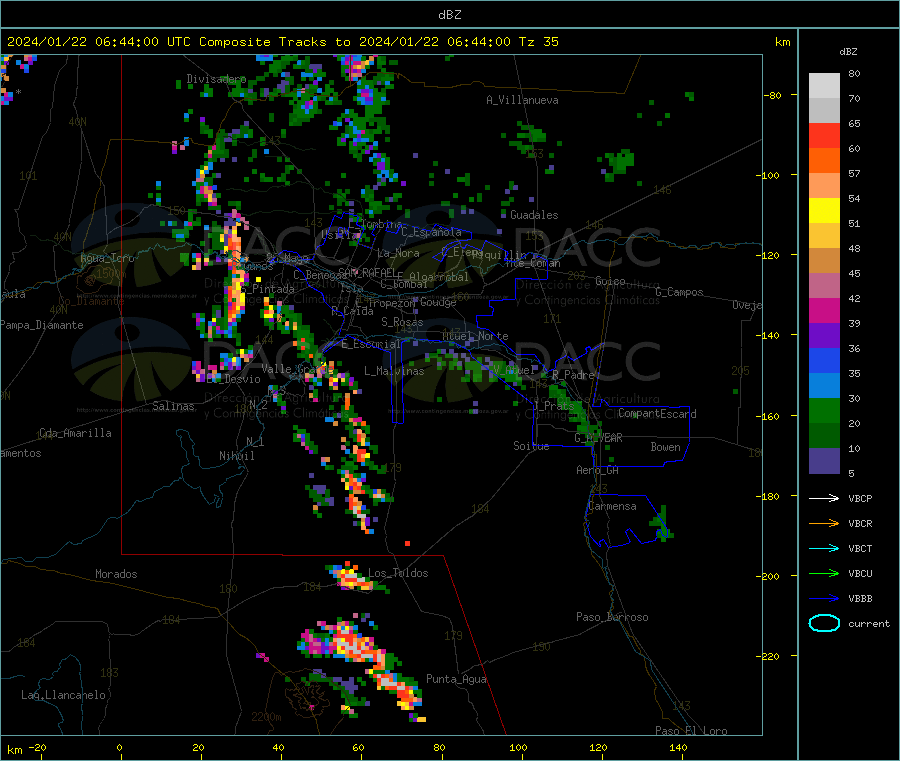The height and width of the screenshot is (761, 900).
Task: Select the 65-80 dBZ light gray swatch
Action: [x=824, y=98]
